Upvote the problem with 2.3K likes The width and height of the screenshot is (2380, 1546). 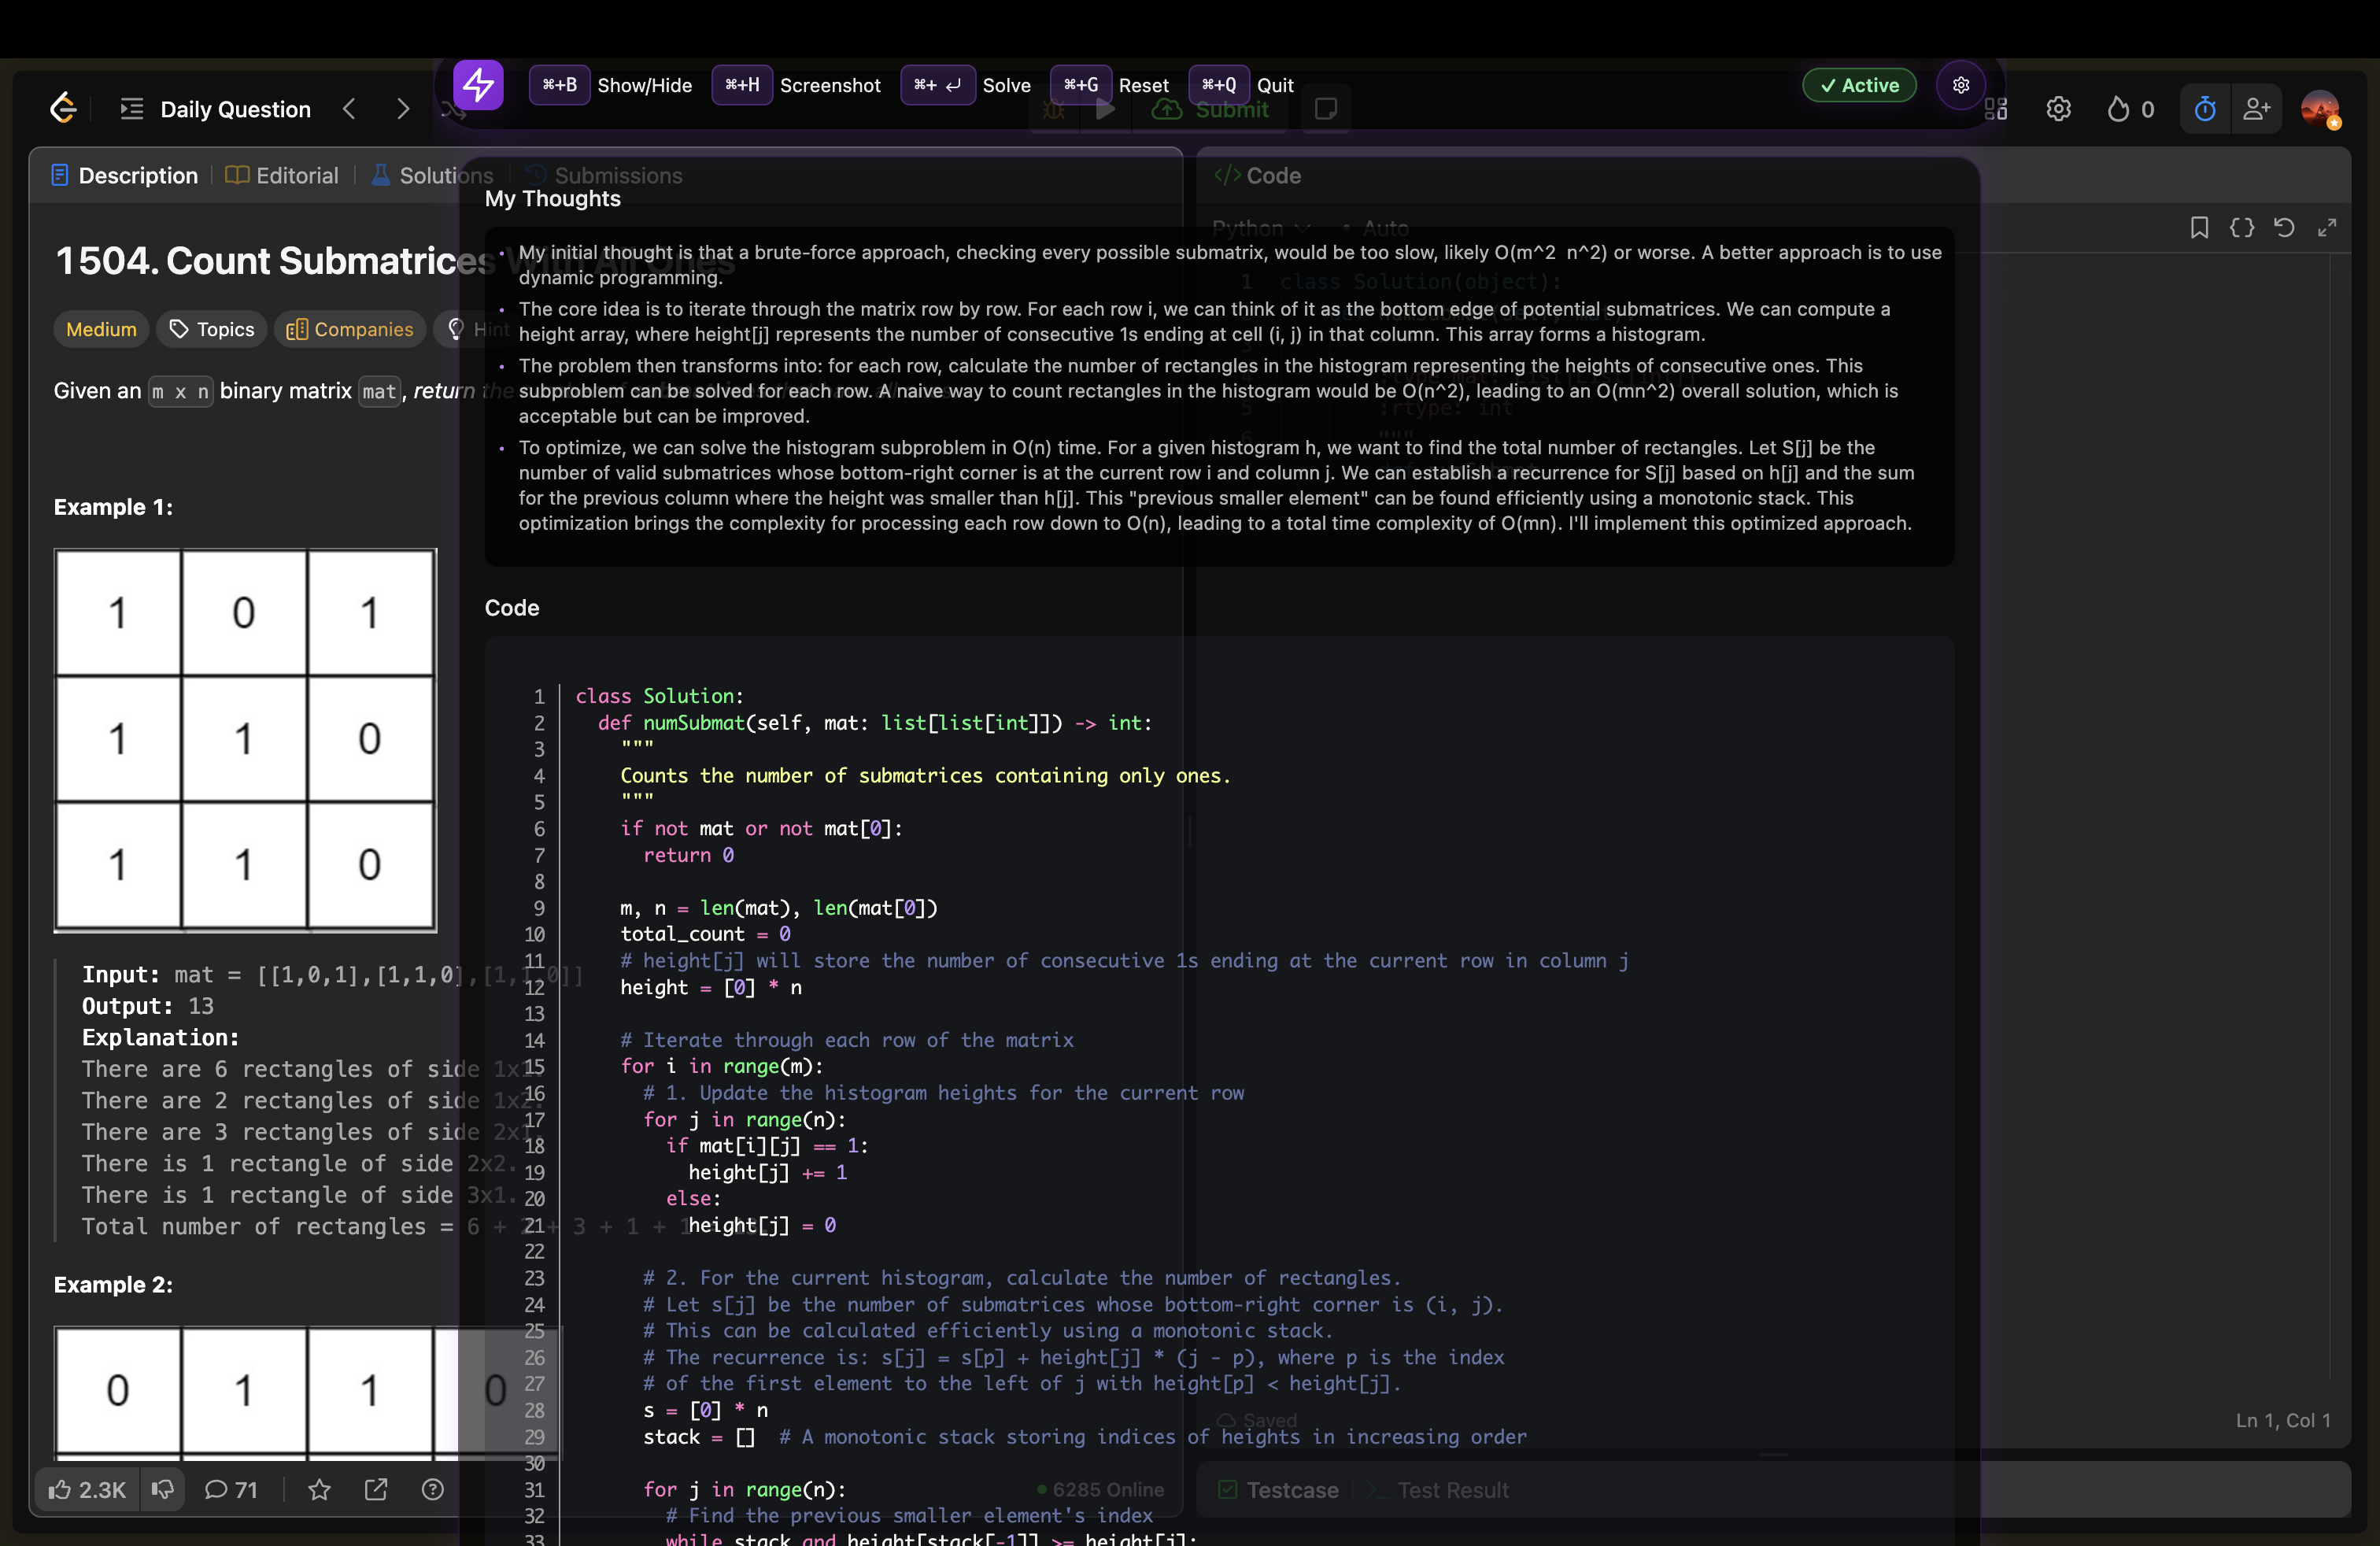pos(87,1489)
